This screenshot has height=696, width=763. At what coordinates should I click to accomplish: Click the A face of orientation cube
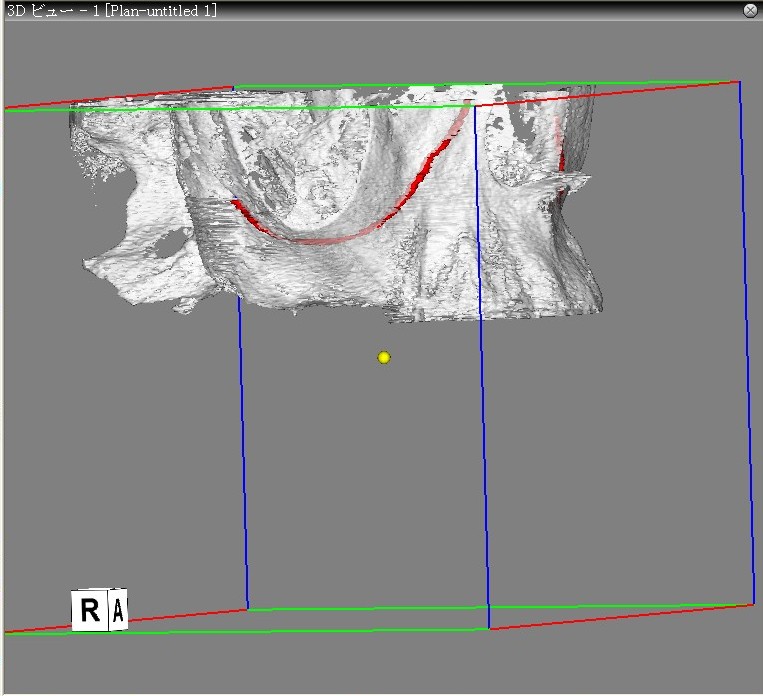click(118, 609)
